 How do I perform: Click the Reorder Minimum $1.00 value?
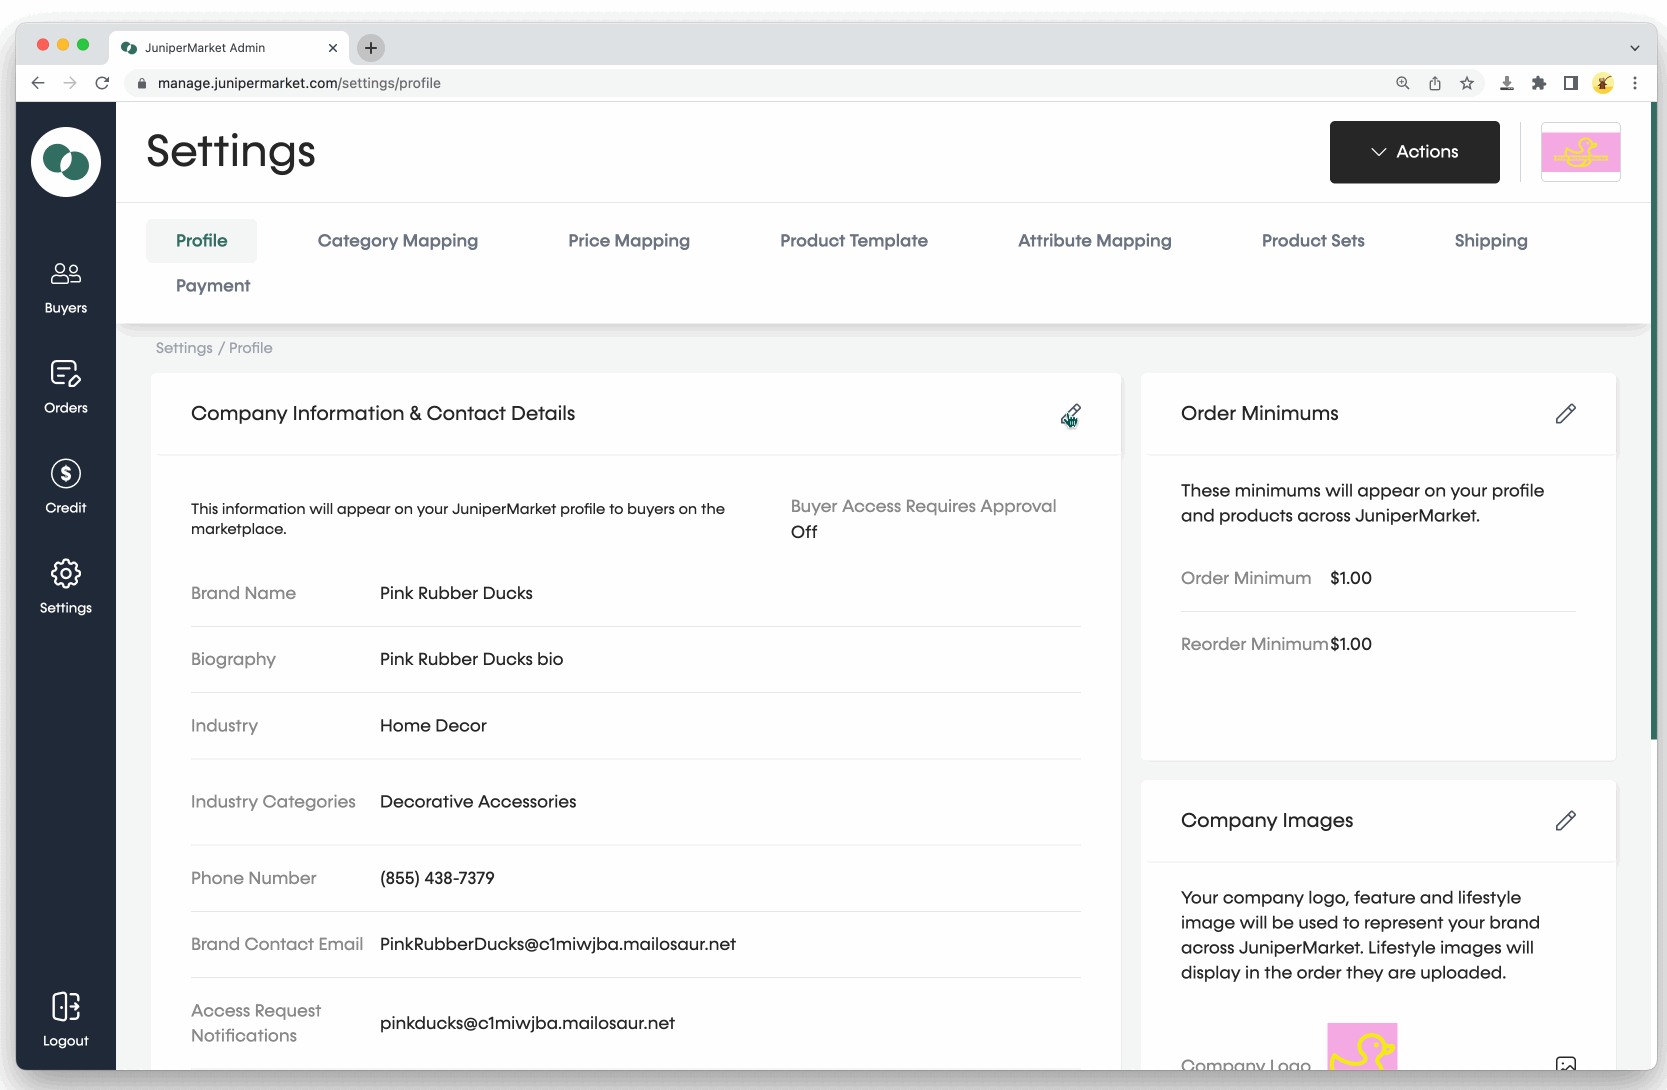point(1351,644)
